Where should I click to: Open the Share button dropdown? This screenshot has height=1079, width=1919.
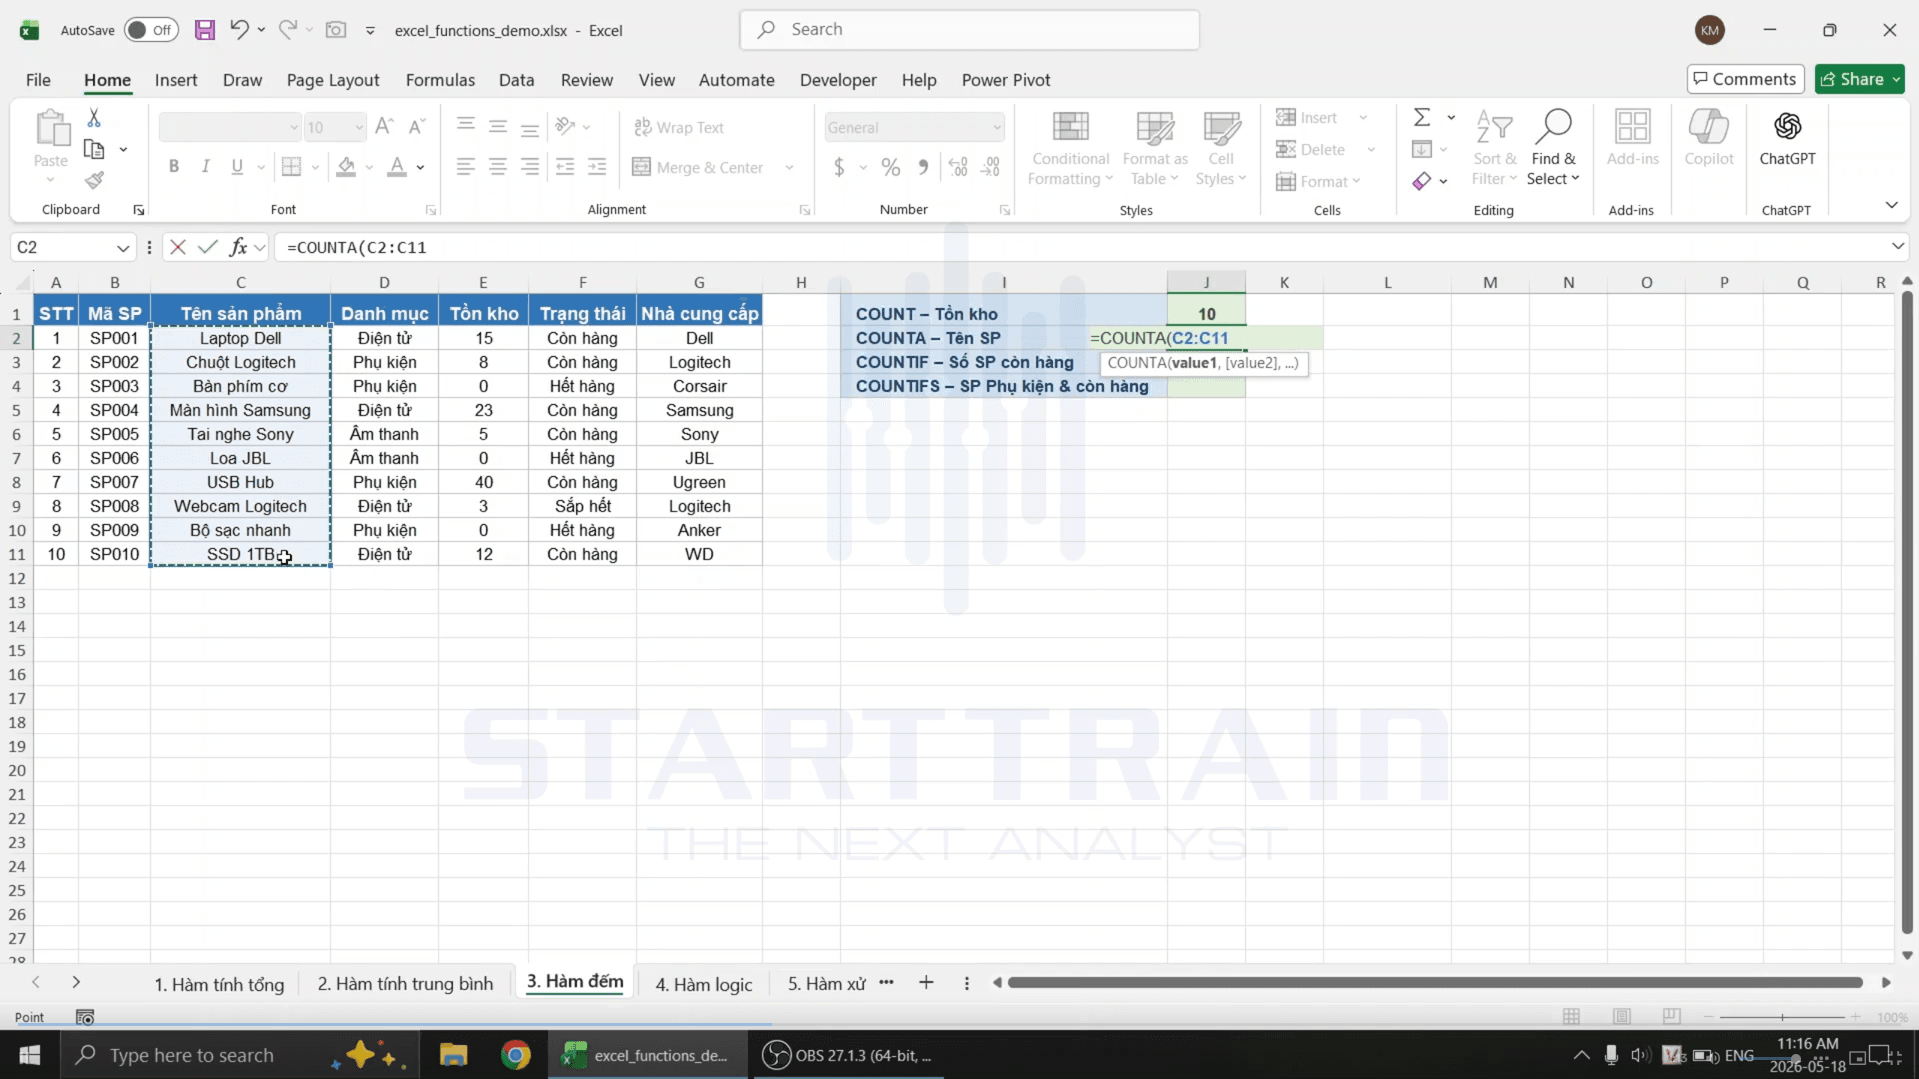1895,79
